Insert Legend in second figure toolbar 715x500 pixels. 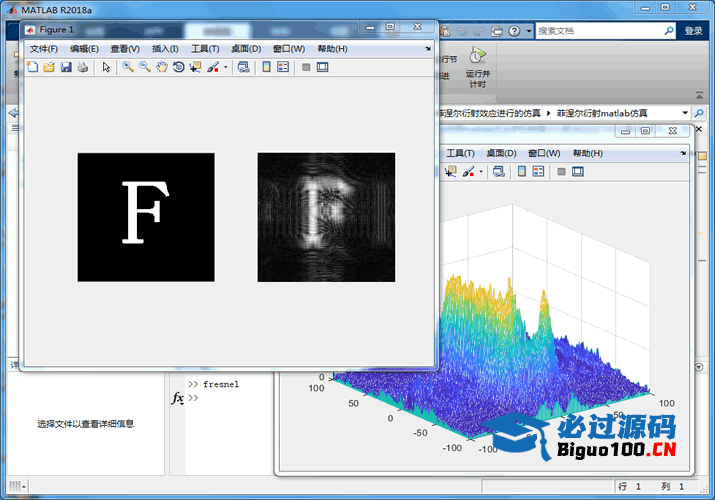pyautogui.click(x=538, y=171)
